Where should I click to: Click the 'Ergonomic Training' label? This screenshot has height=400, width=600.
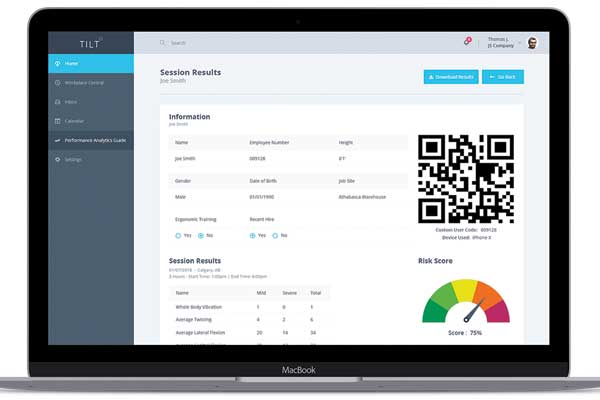coord(196,219)
